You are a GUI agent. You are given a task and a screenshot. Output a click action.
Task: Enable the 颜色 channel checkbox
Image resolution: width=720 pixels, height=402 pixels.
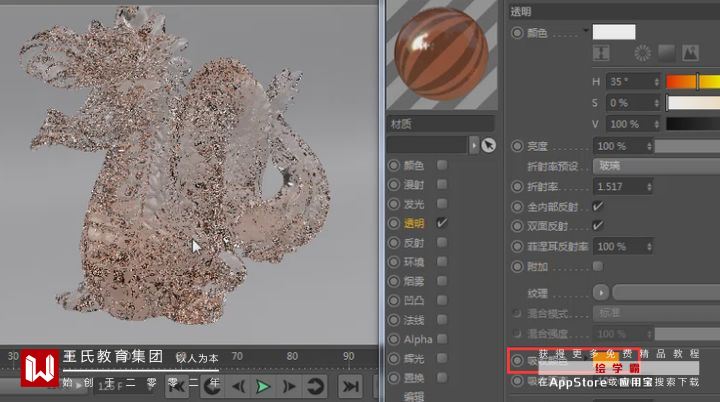tap(442, 165)
